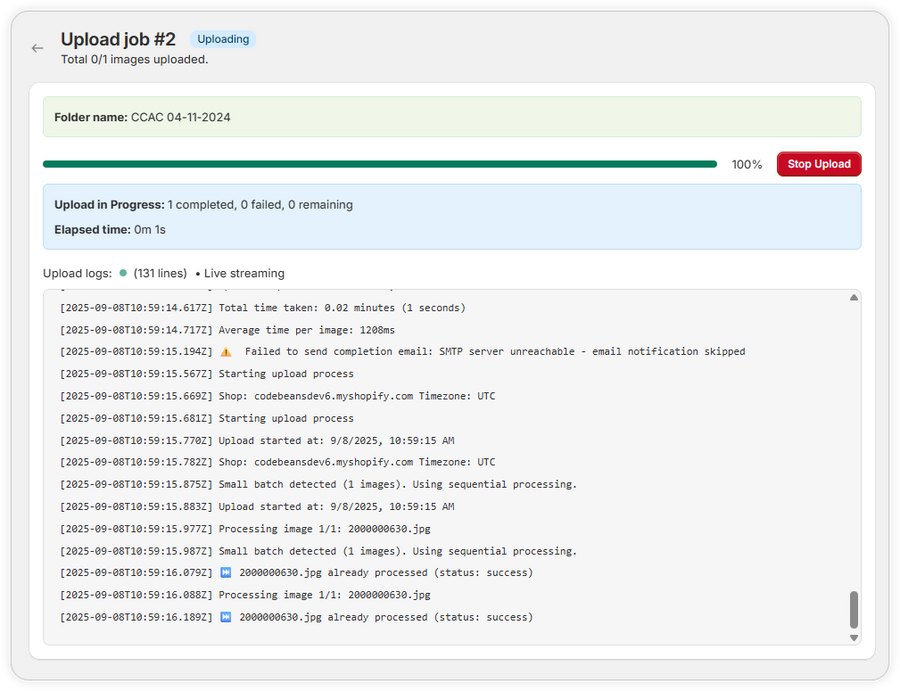Click the log scrollbar down arrow
This screenshot has height=691, width=900.
pos(854,638)
